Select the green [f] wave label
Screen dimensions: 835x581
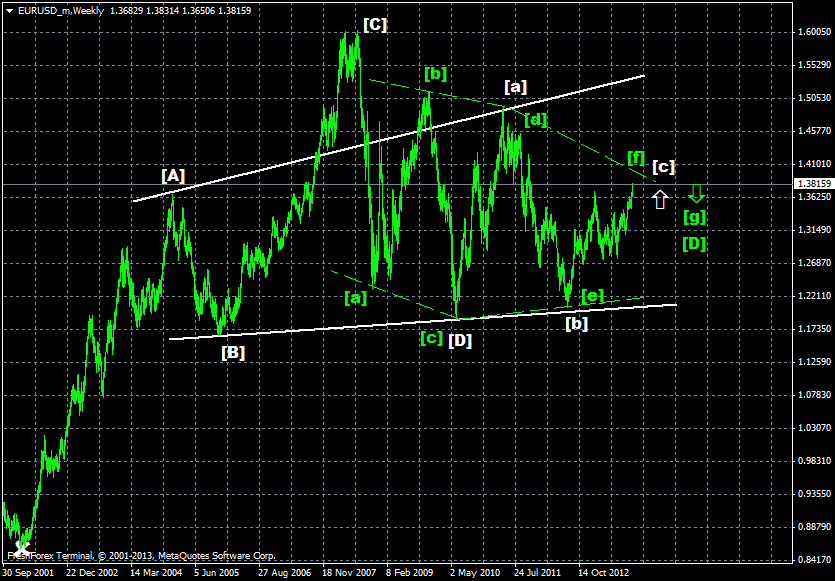click(x=636, y=157)
